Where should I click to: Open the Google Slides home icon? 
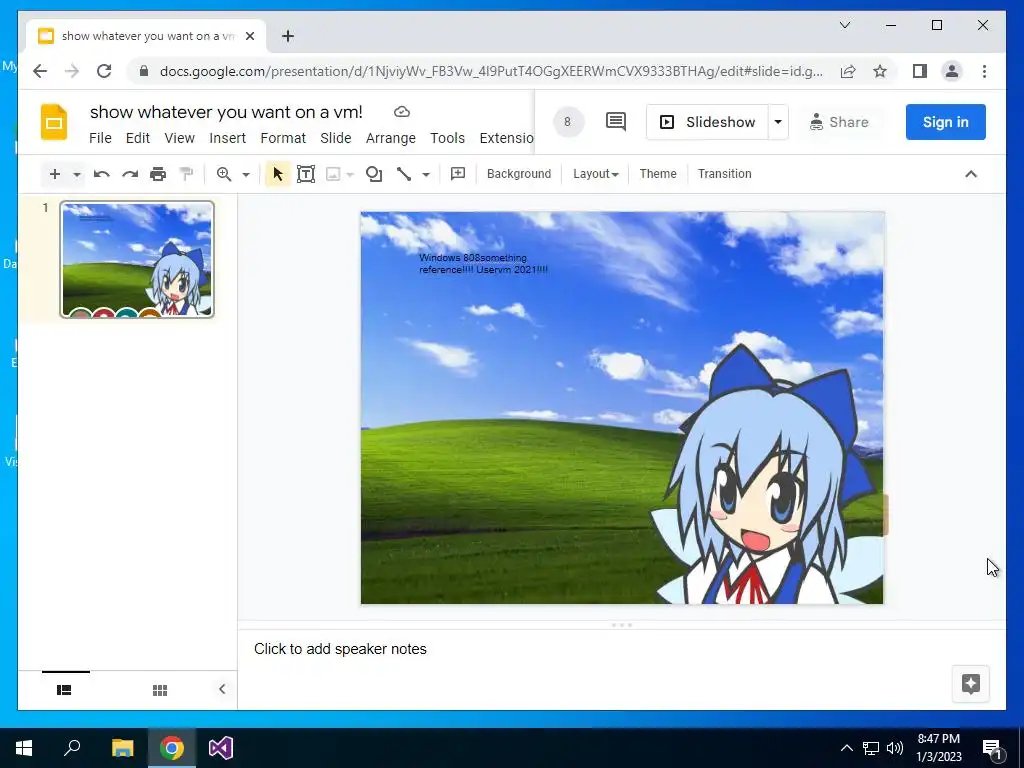[x=54, y=122]
